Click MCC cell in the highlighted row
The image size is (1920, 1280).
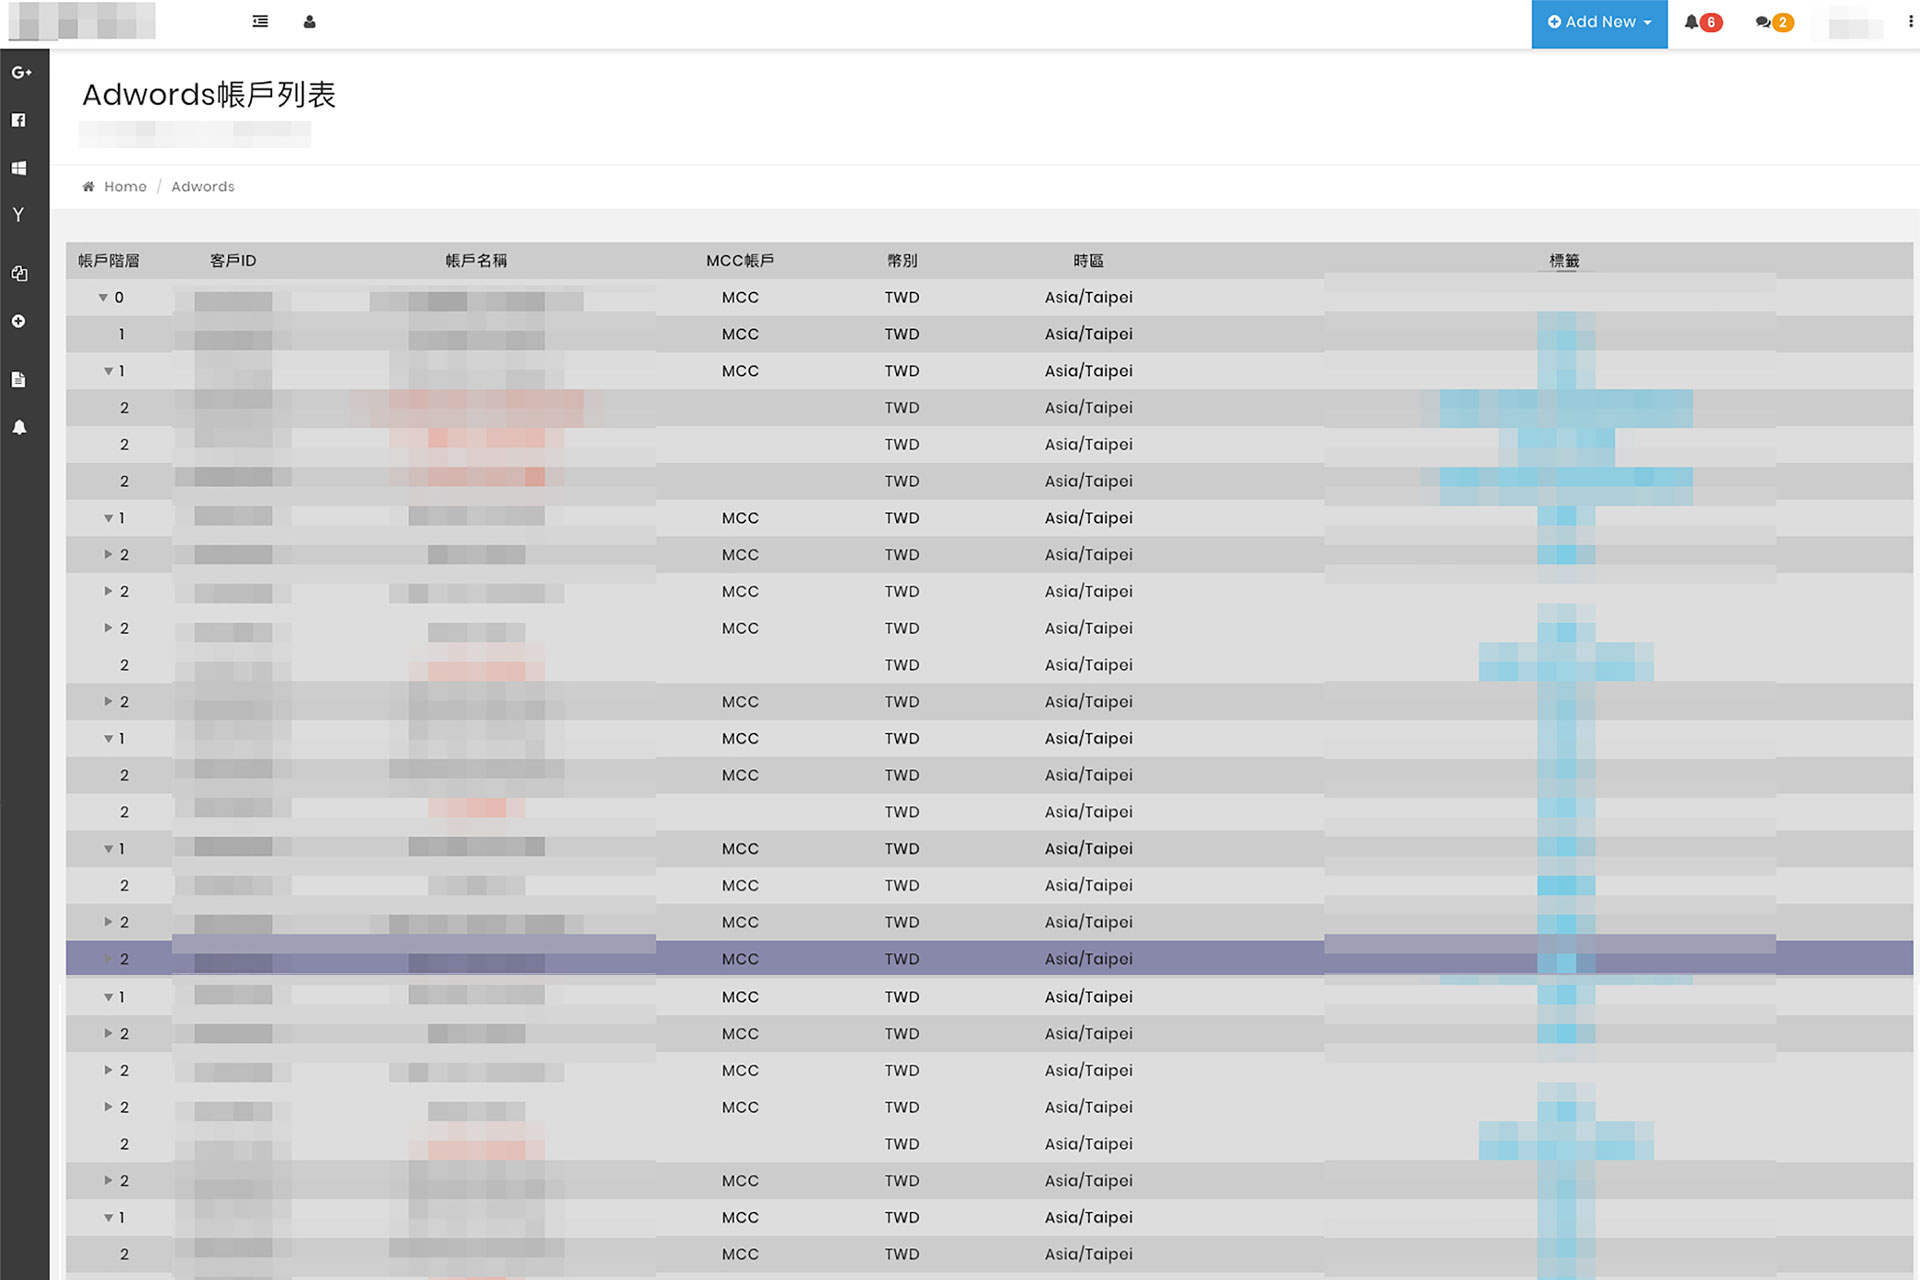click(740, 959)
